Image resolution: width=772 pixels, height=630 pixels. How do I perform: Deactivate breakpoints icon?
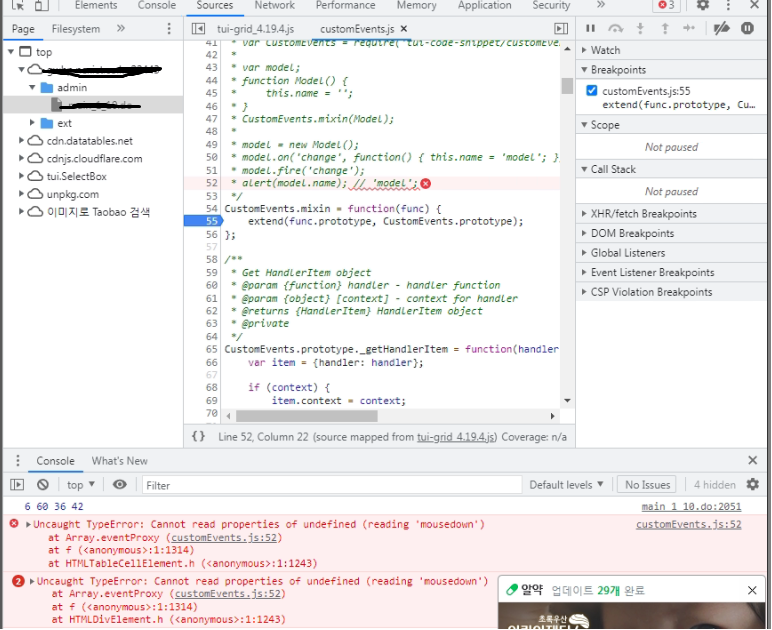point(721,29)
